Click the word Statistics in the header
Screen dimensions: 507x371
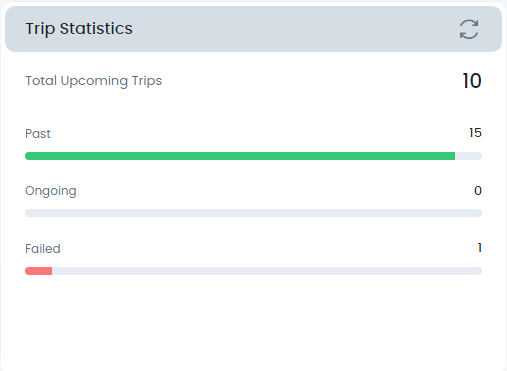tap(96, 29)
